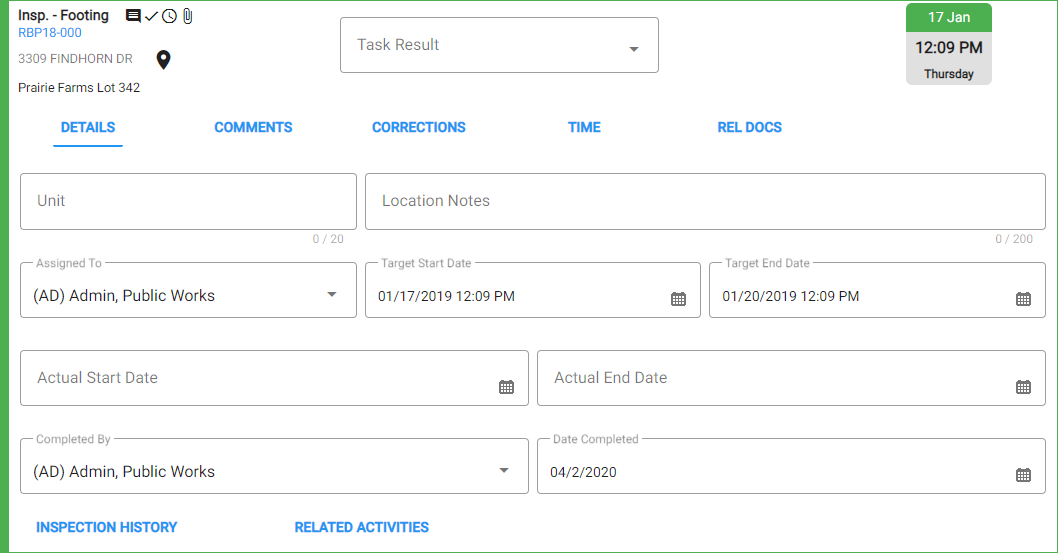Open the Target End Date calendar picker
The image size is (1058, 553).
(x=1023, y=299)
